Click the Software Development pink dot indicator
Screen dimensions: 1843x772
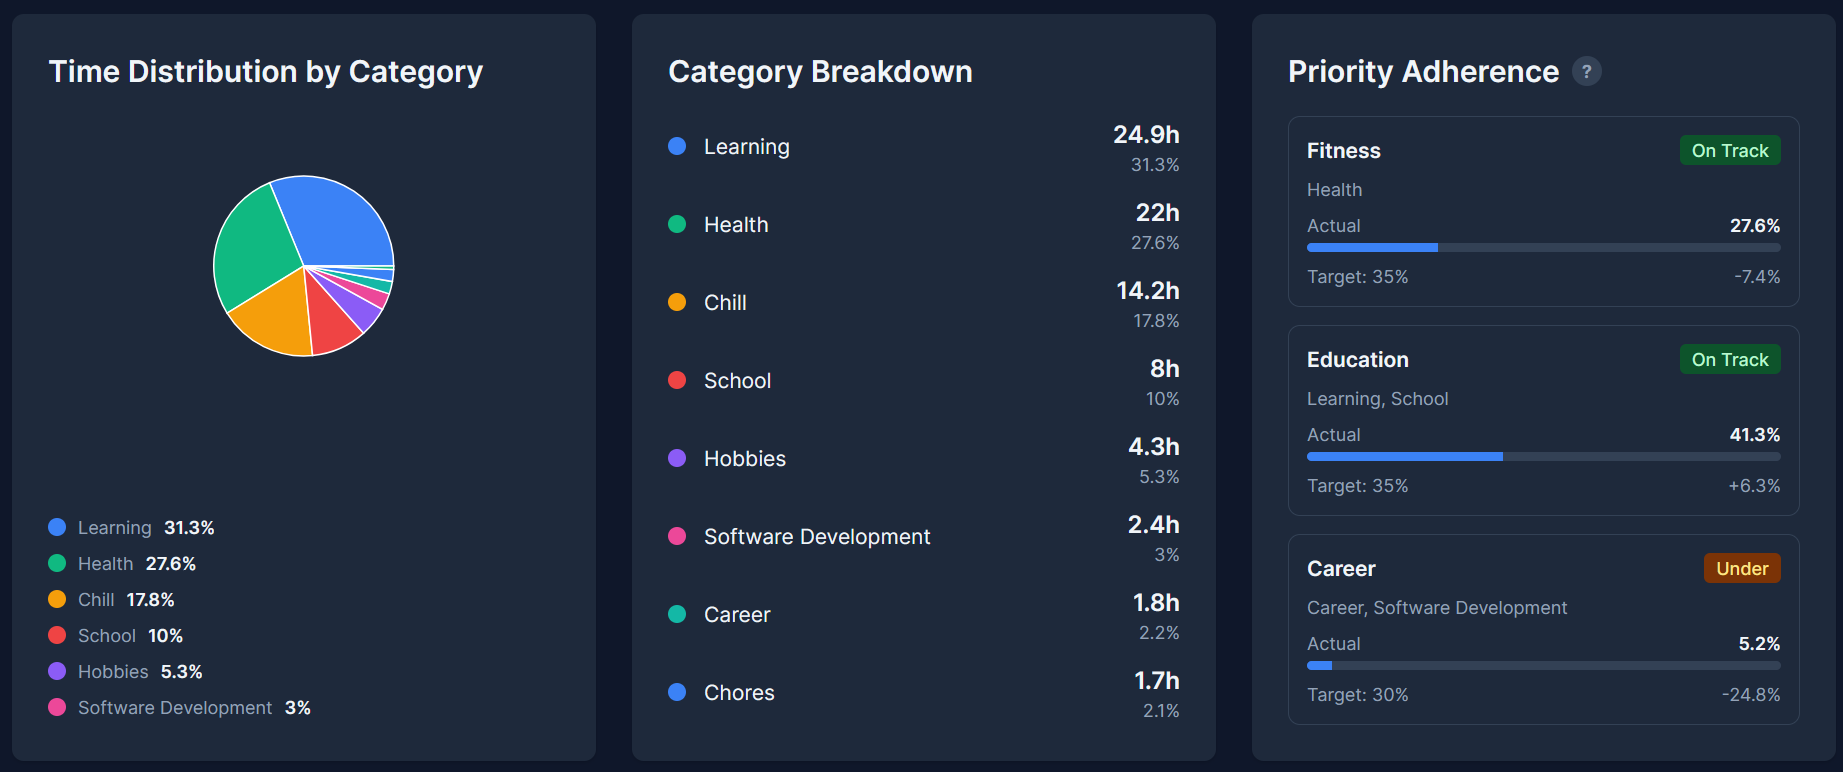pyautogui.click(x=677, y=536)
